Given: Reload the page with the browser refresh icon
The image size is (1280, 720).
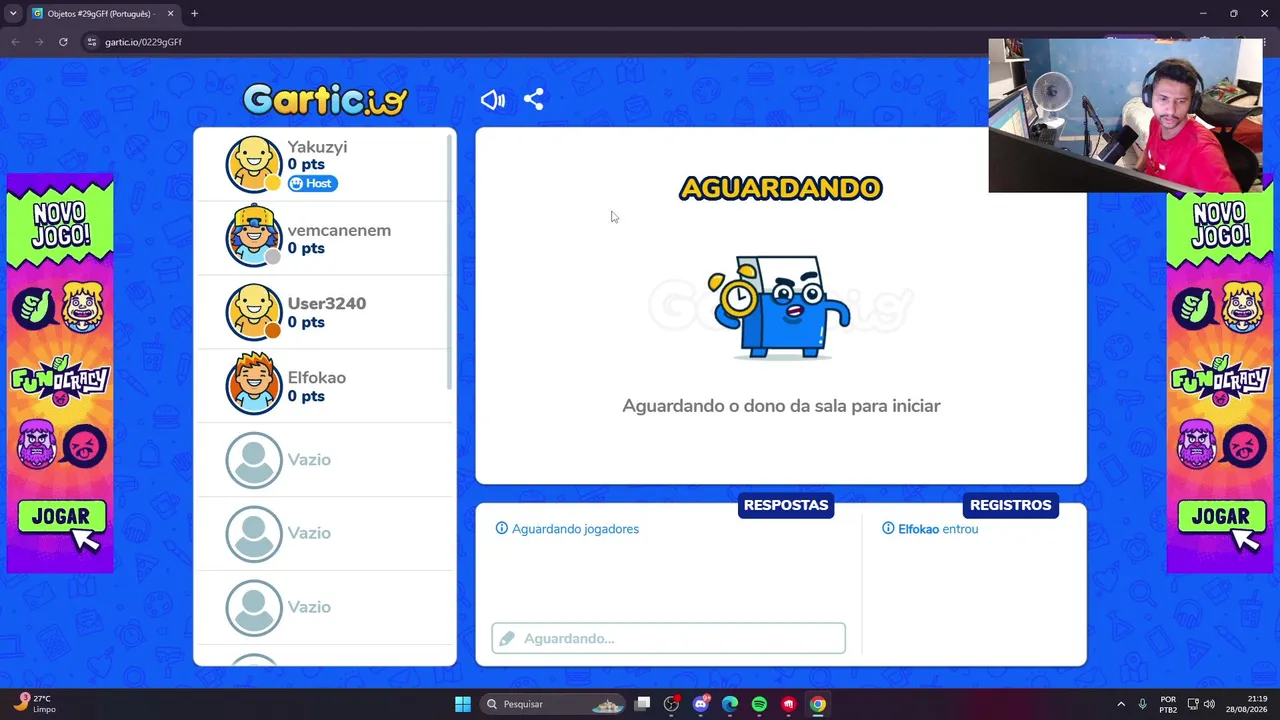Looking at the screenshot, I should tap(63, 42).
